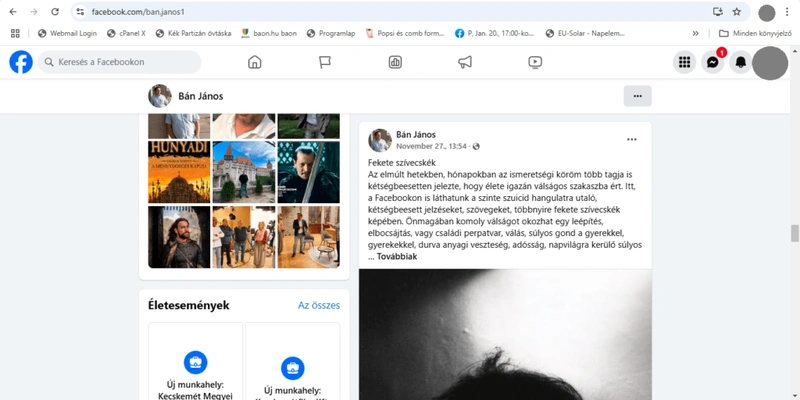Bookmark page with the star icon

pyautogui.click(x=736, y=12)
